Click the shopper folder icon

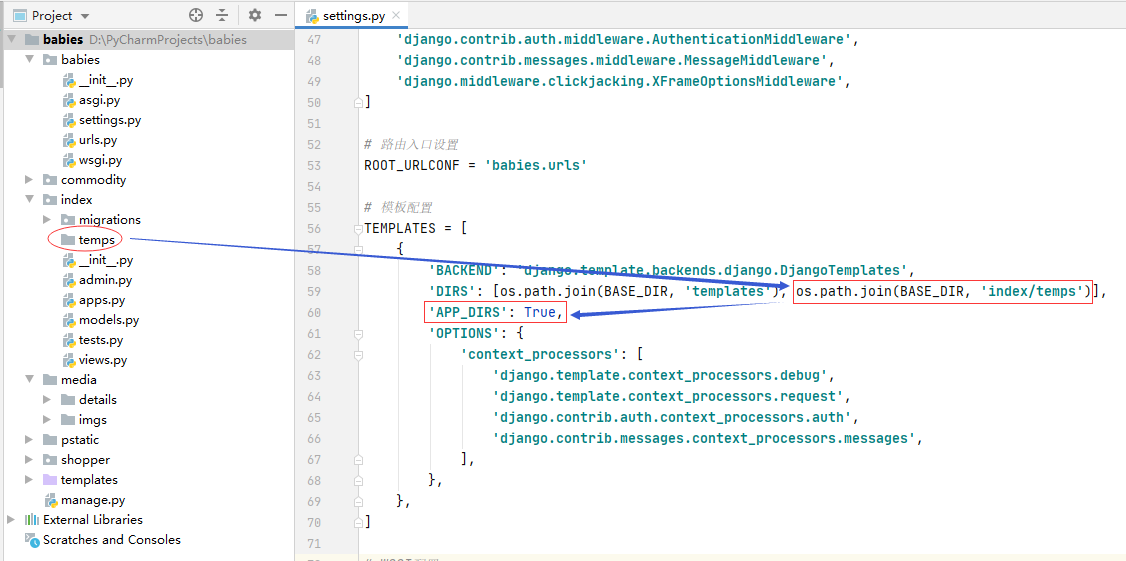point(50,460)
